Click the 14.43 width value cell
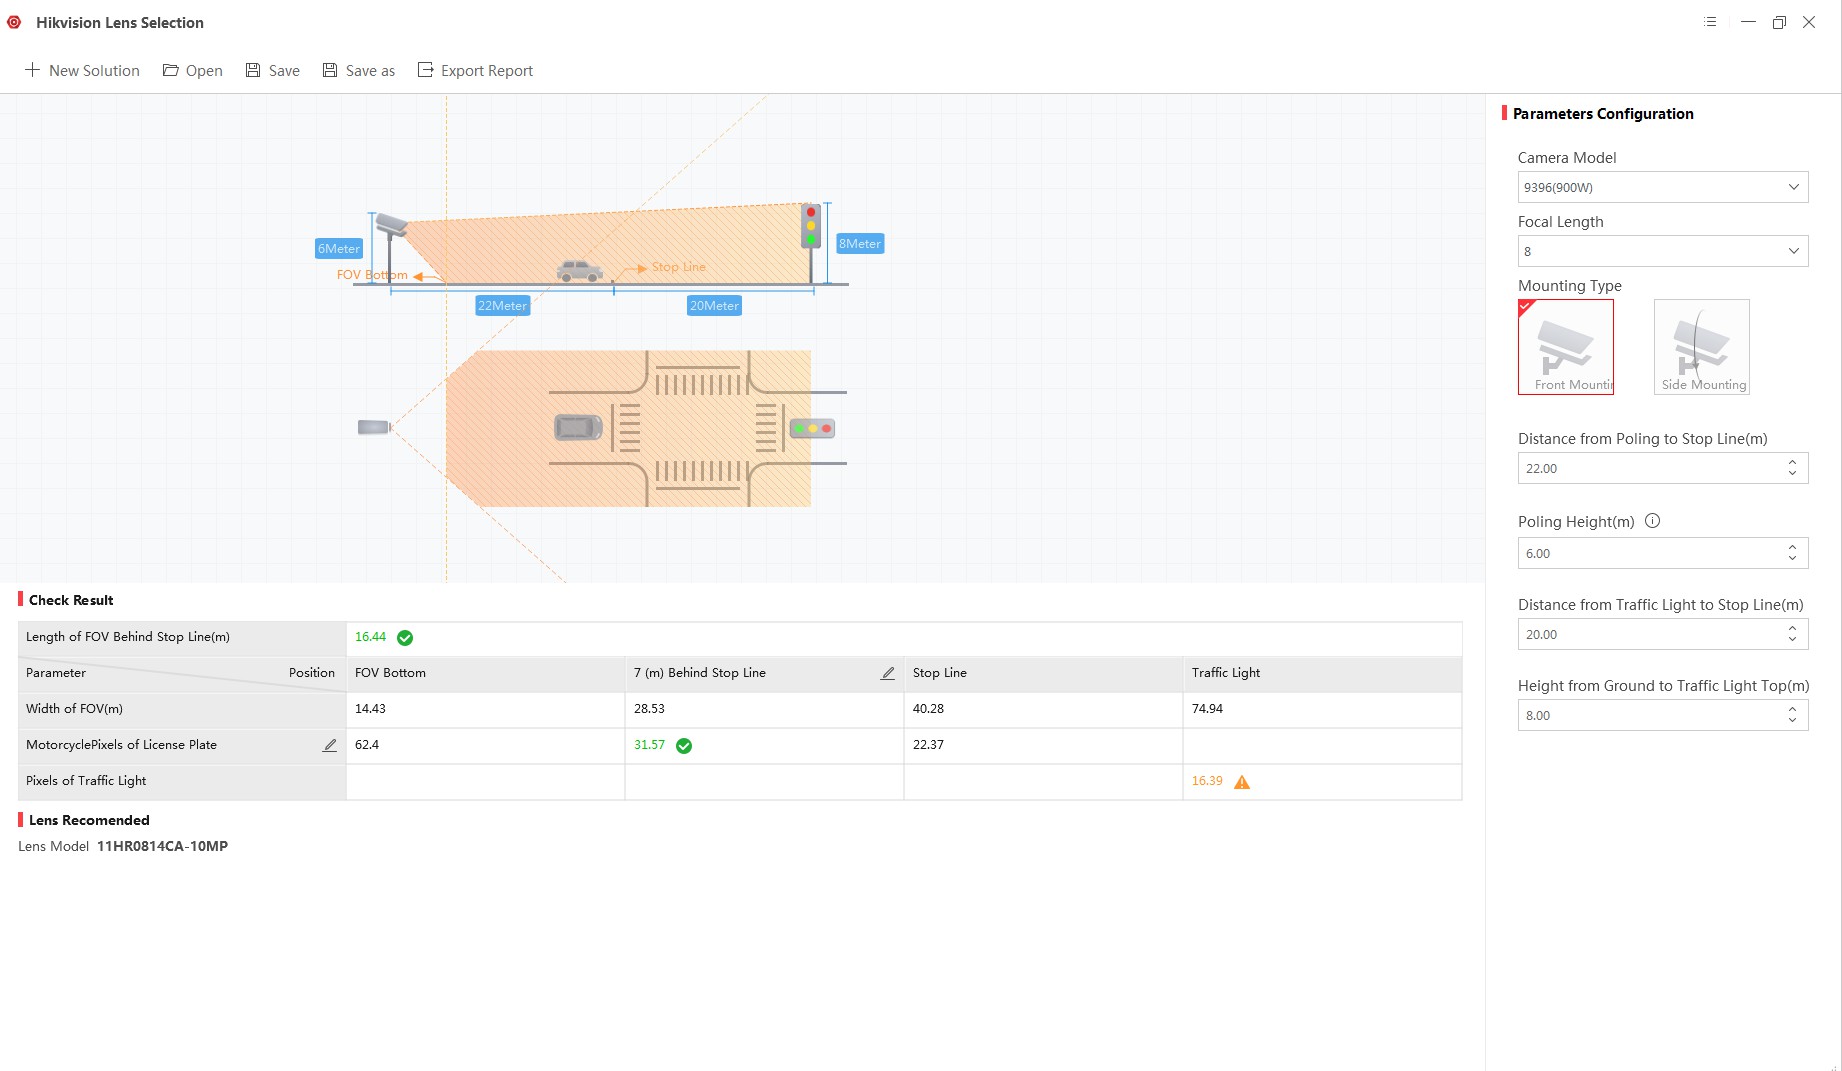This screenshot has width=1842, height=1071. 485,709
